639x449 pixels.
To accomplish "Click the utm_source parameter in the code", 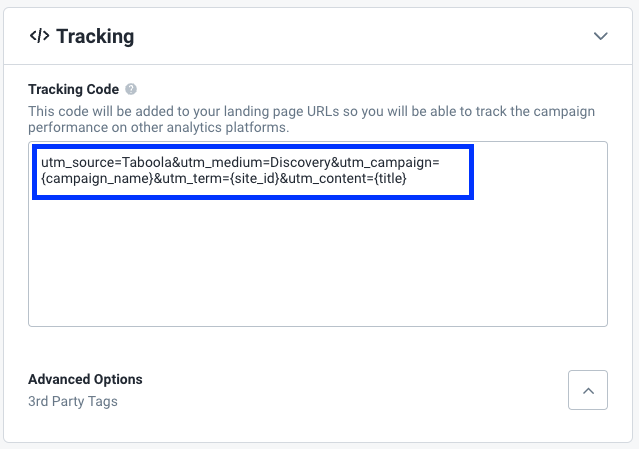I will (78, 162).
